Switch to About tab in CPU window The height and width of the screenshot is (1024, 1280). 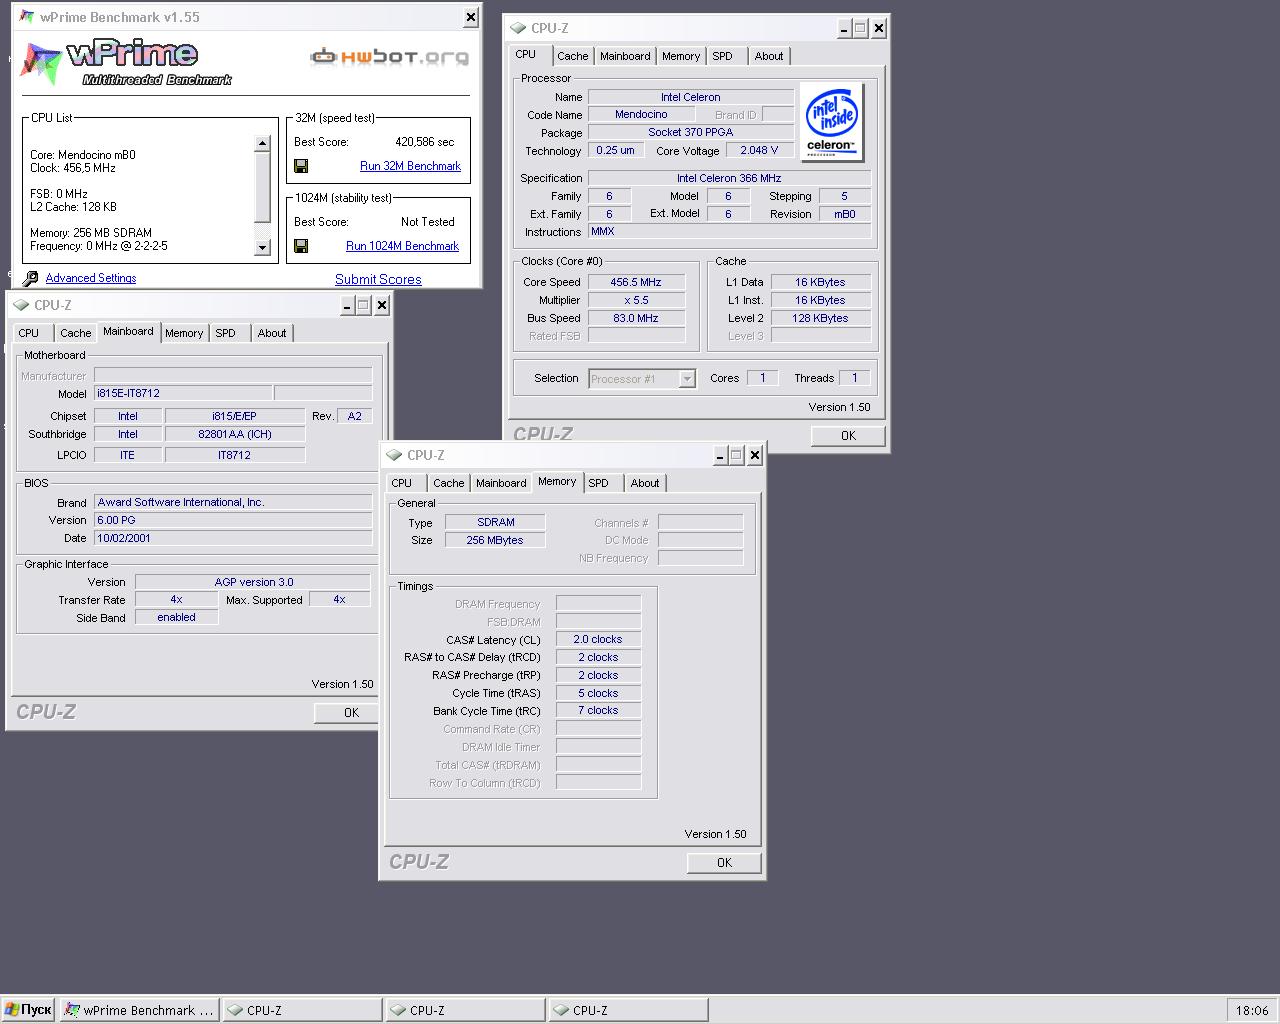[x=769, y=56]
